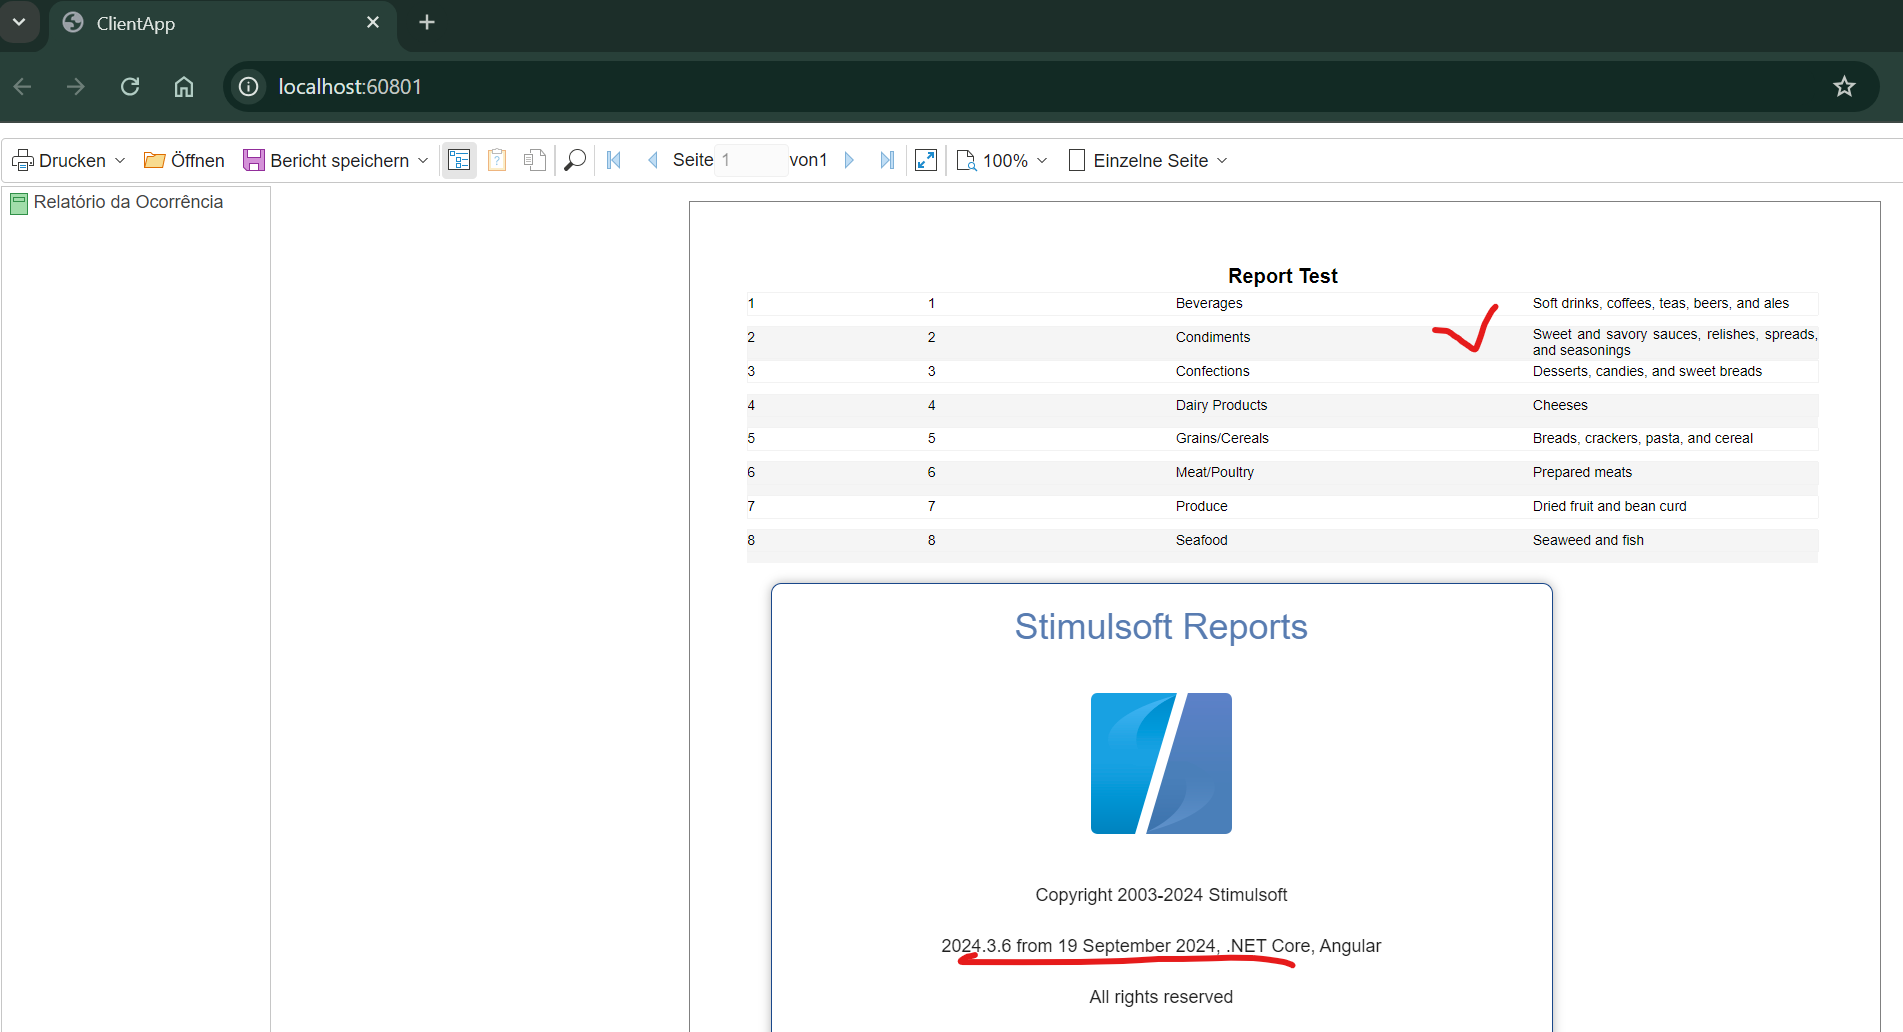Viewport: 1903px width, 1032px height.
Task: Open the Einzelne Seite view mode dropdown
Action: 1148,160
